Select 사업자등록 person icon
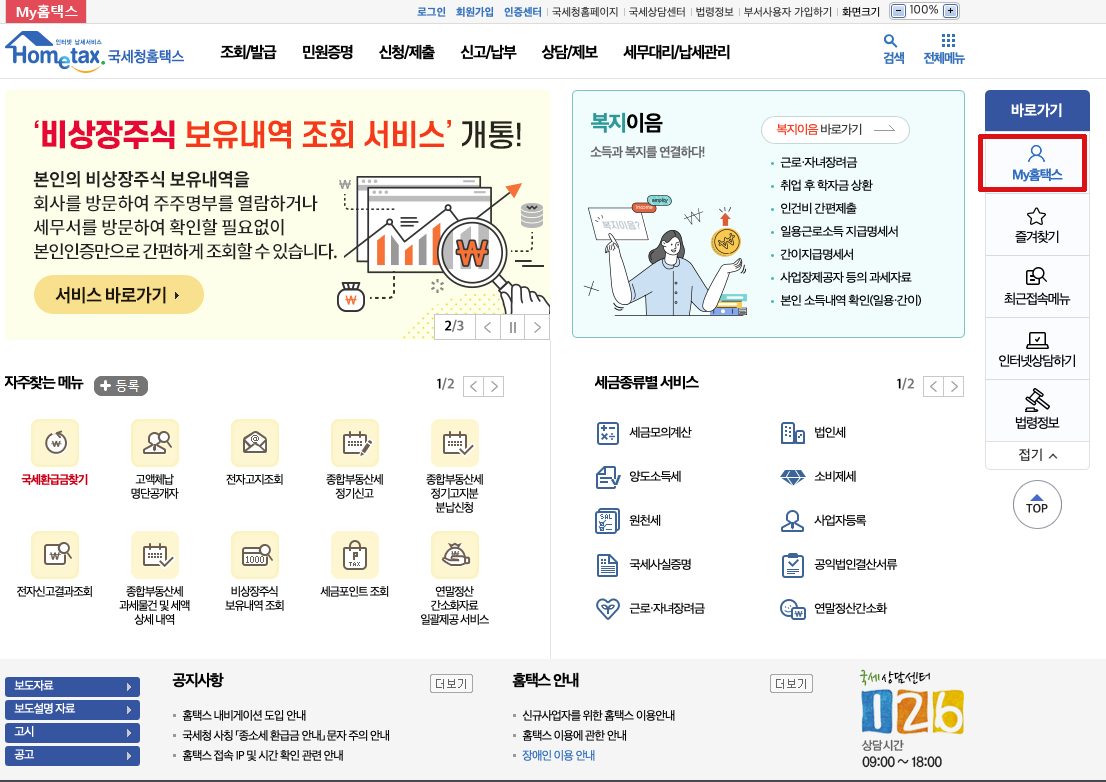Image resolution: width=1106 pixels, height=782 pixels. point(793,521)
